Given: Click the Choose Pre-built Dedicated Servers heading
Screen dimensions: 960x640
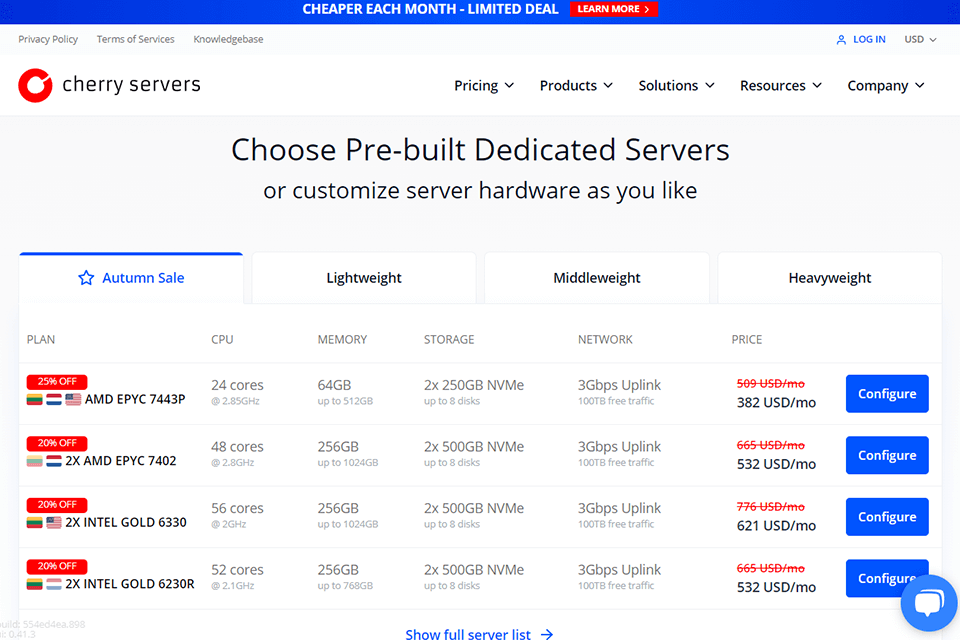Looking at the screenshot, I should tap(480, 150).
